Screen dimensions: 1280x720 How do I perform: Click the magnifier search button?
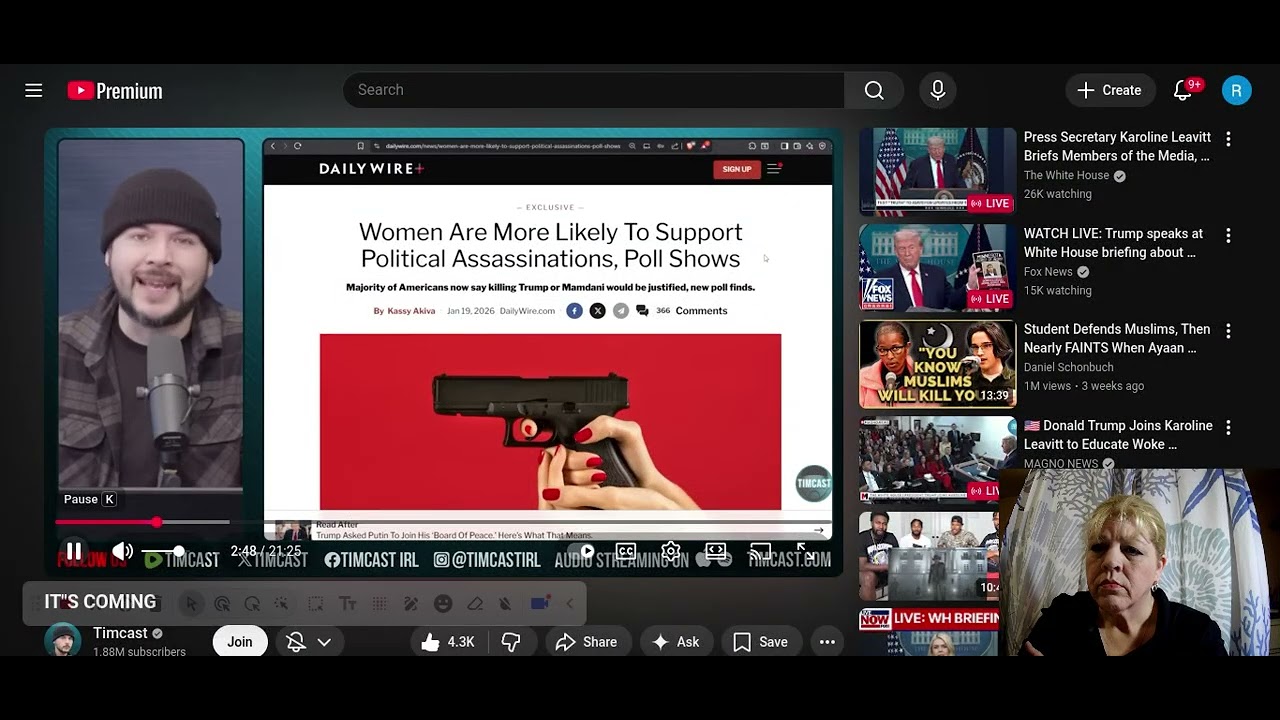[874, 90]
